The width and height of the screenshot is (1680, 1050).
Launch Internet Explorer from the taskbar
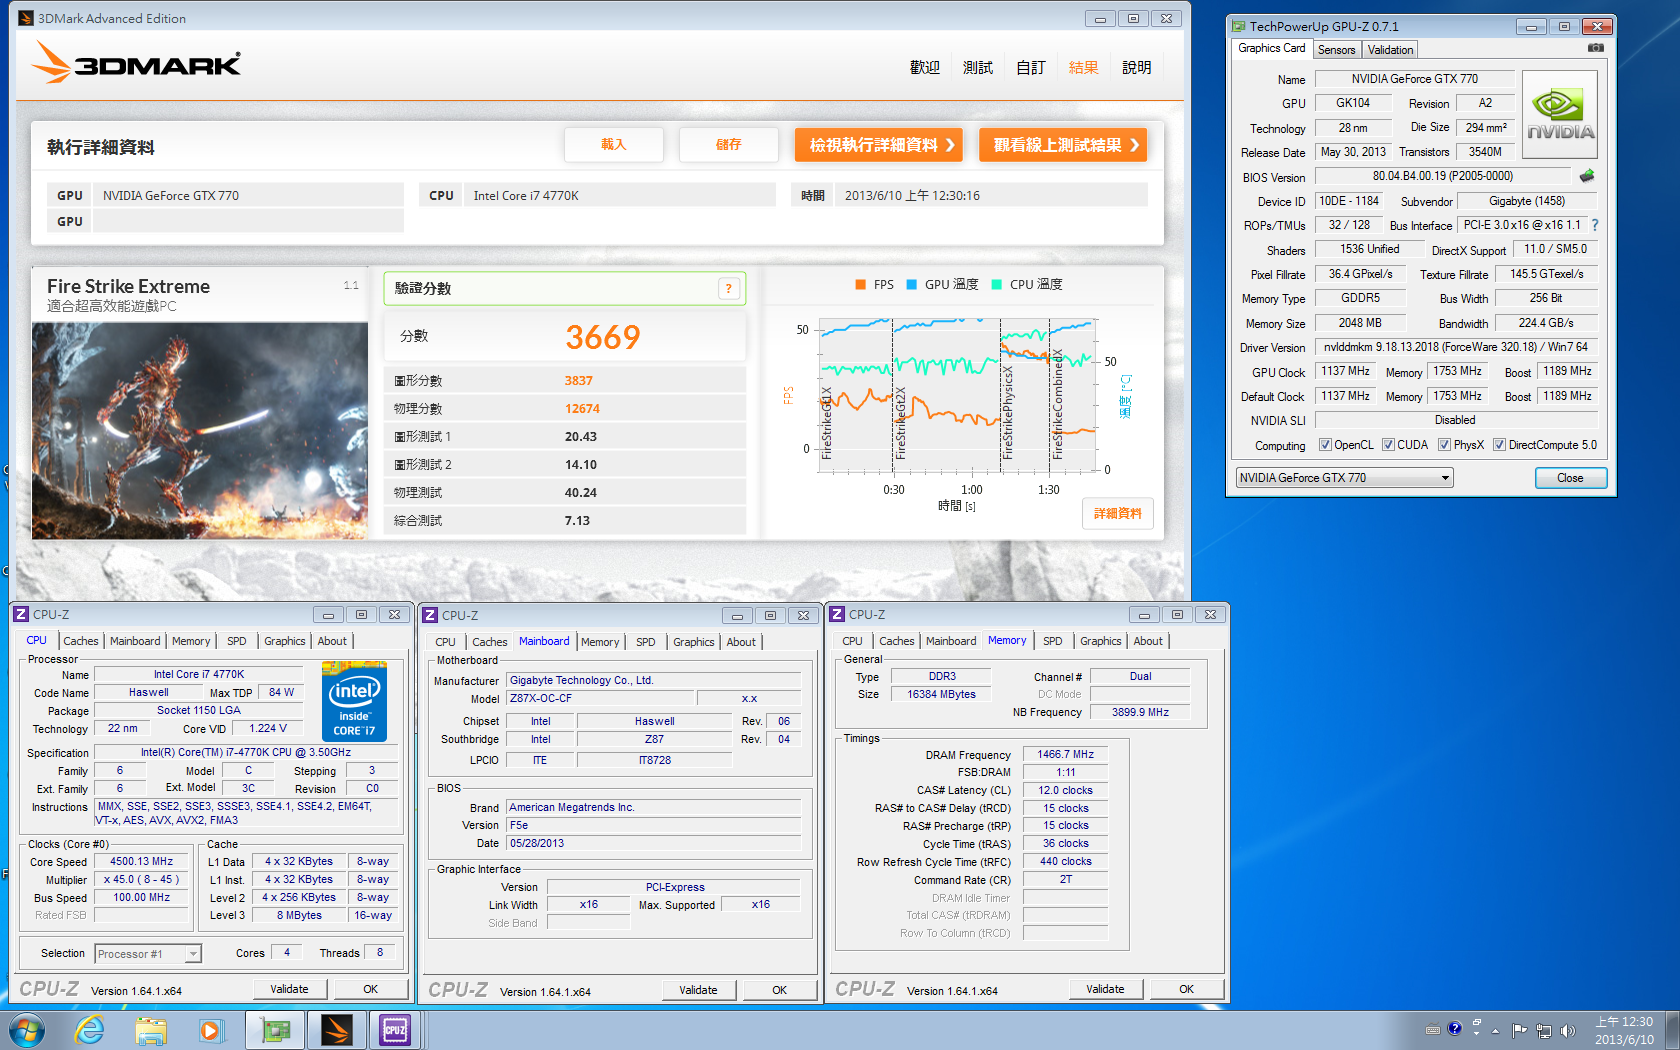coord(89,1030)
